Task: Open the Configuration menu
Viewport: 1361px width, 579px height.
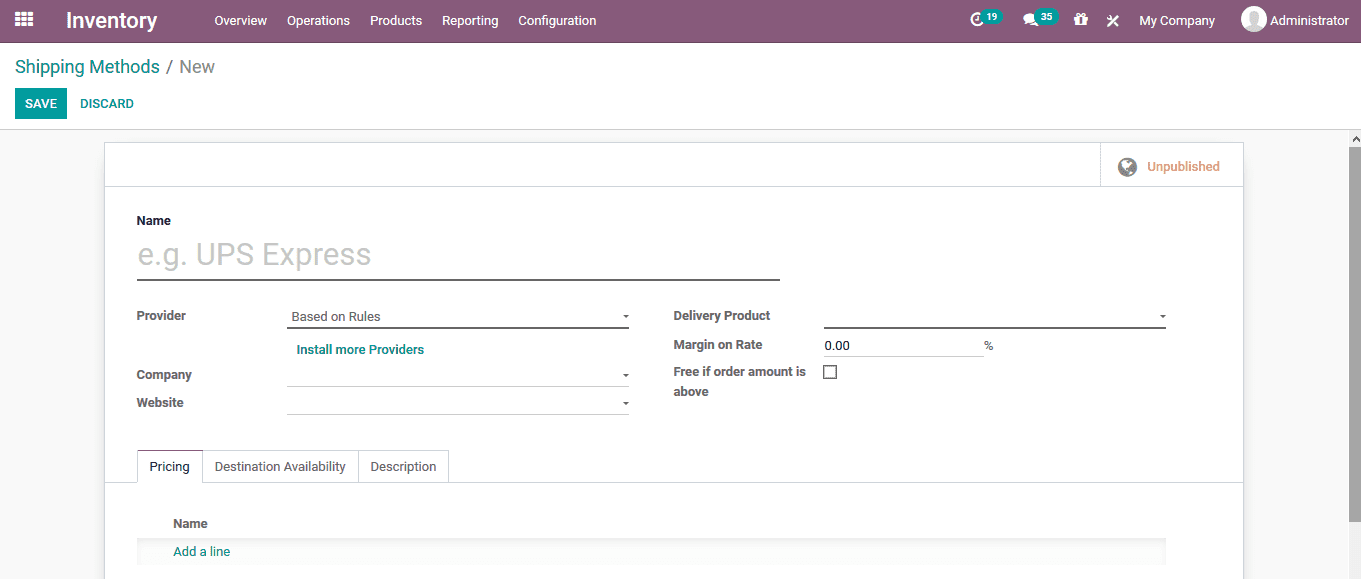Action: (557, 20)
